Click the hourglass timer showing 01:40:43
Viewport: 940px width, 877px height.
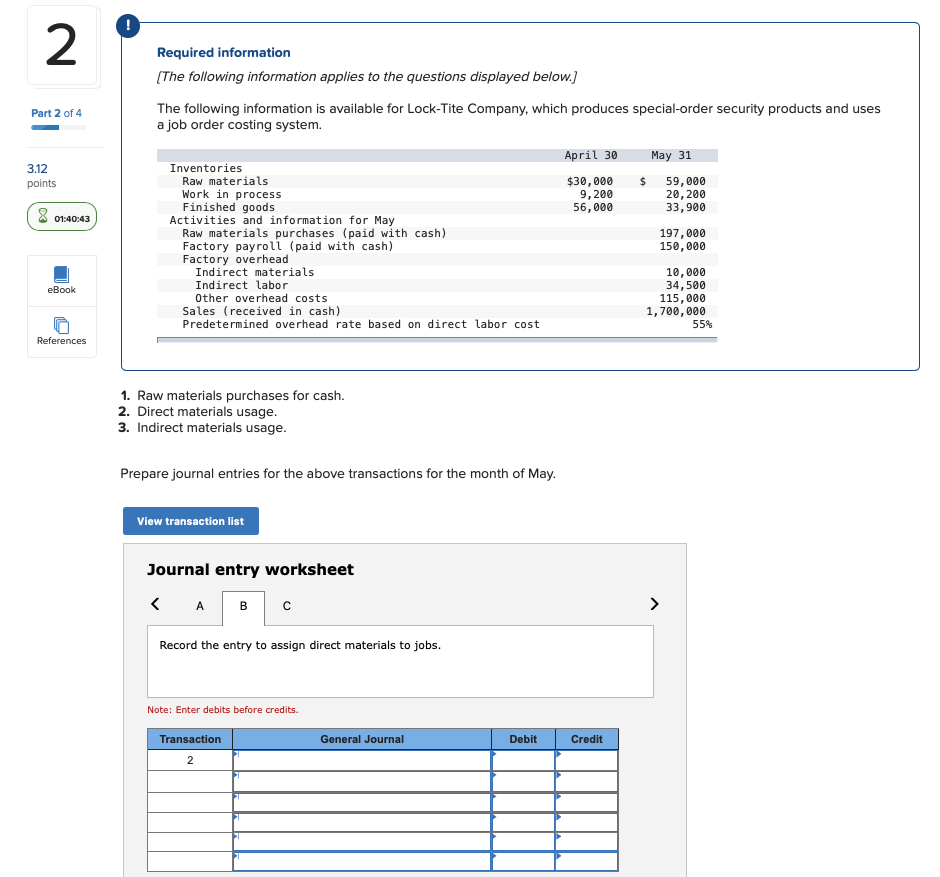pos(61,216)
